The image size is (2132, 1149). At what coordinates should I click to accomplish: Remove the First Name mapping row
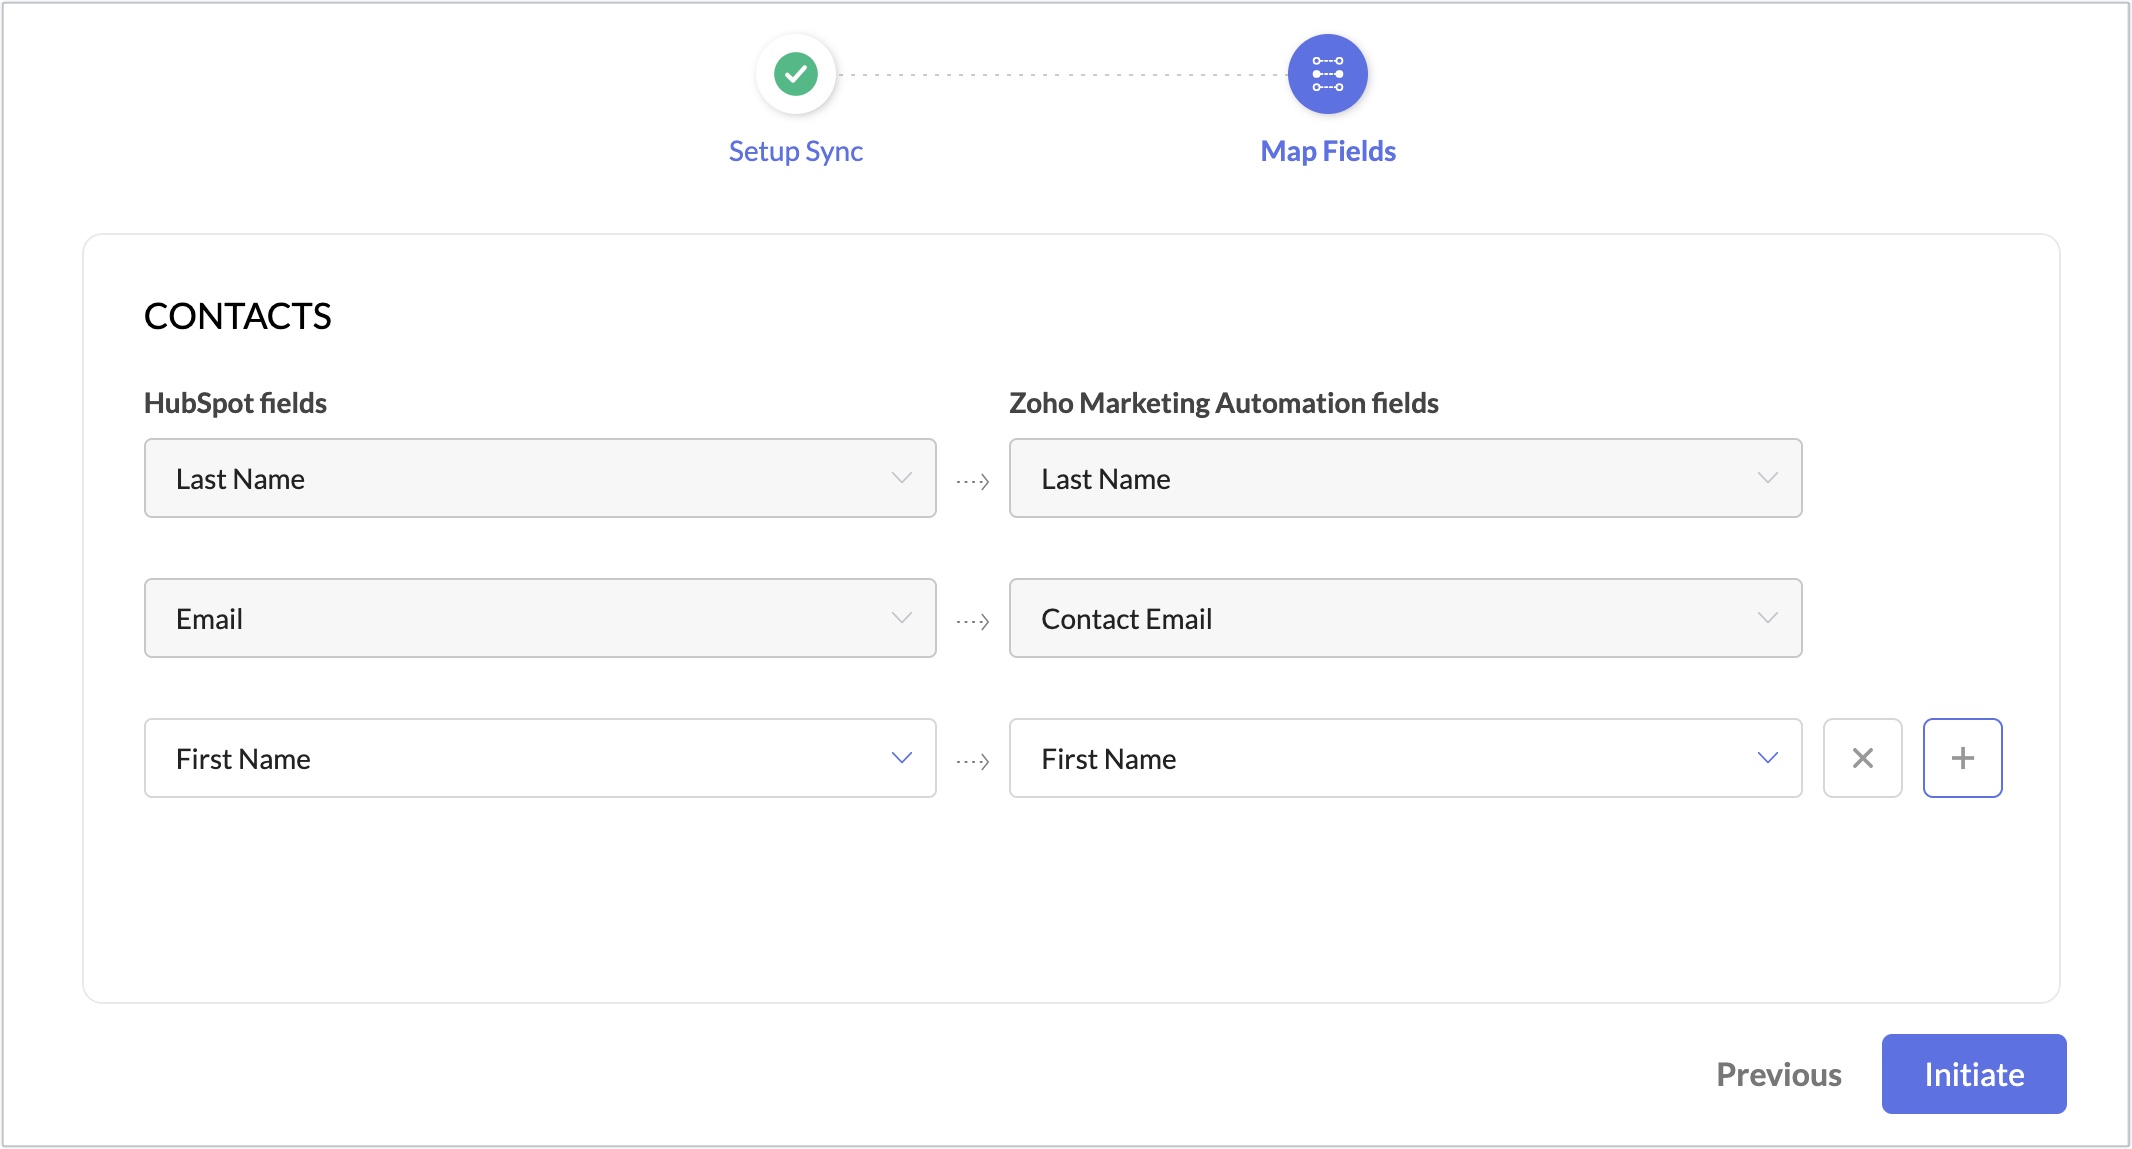point(1862,758)
